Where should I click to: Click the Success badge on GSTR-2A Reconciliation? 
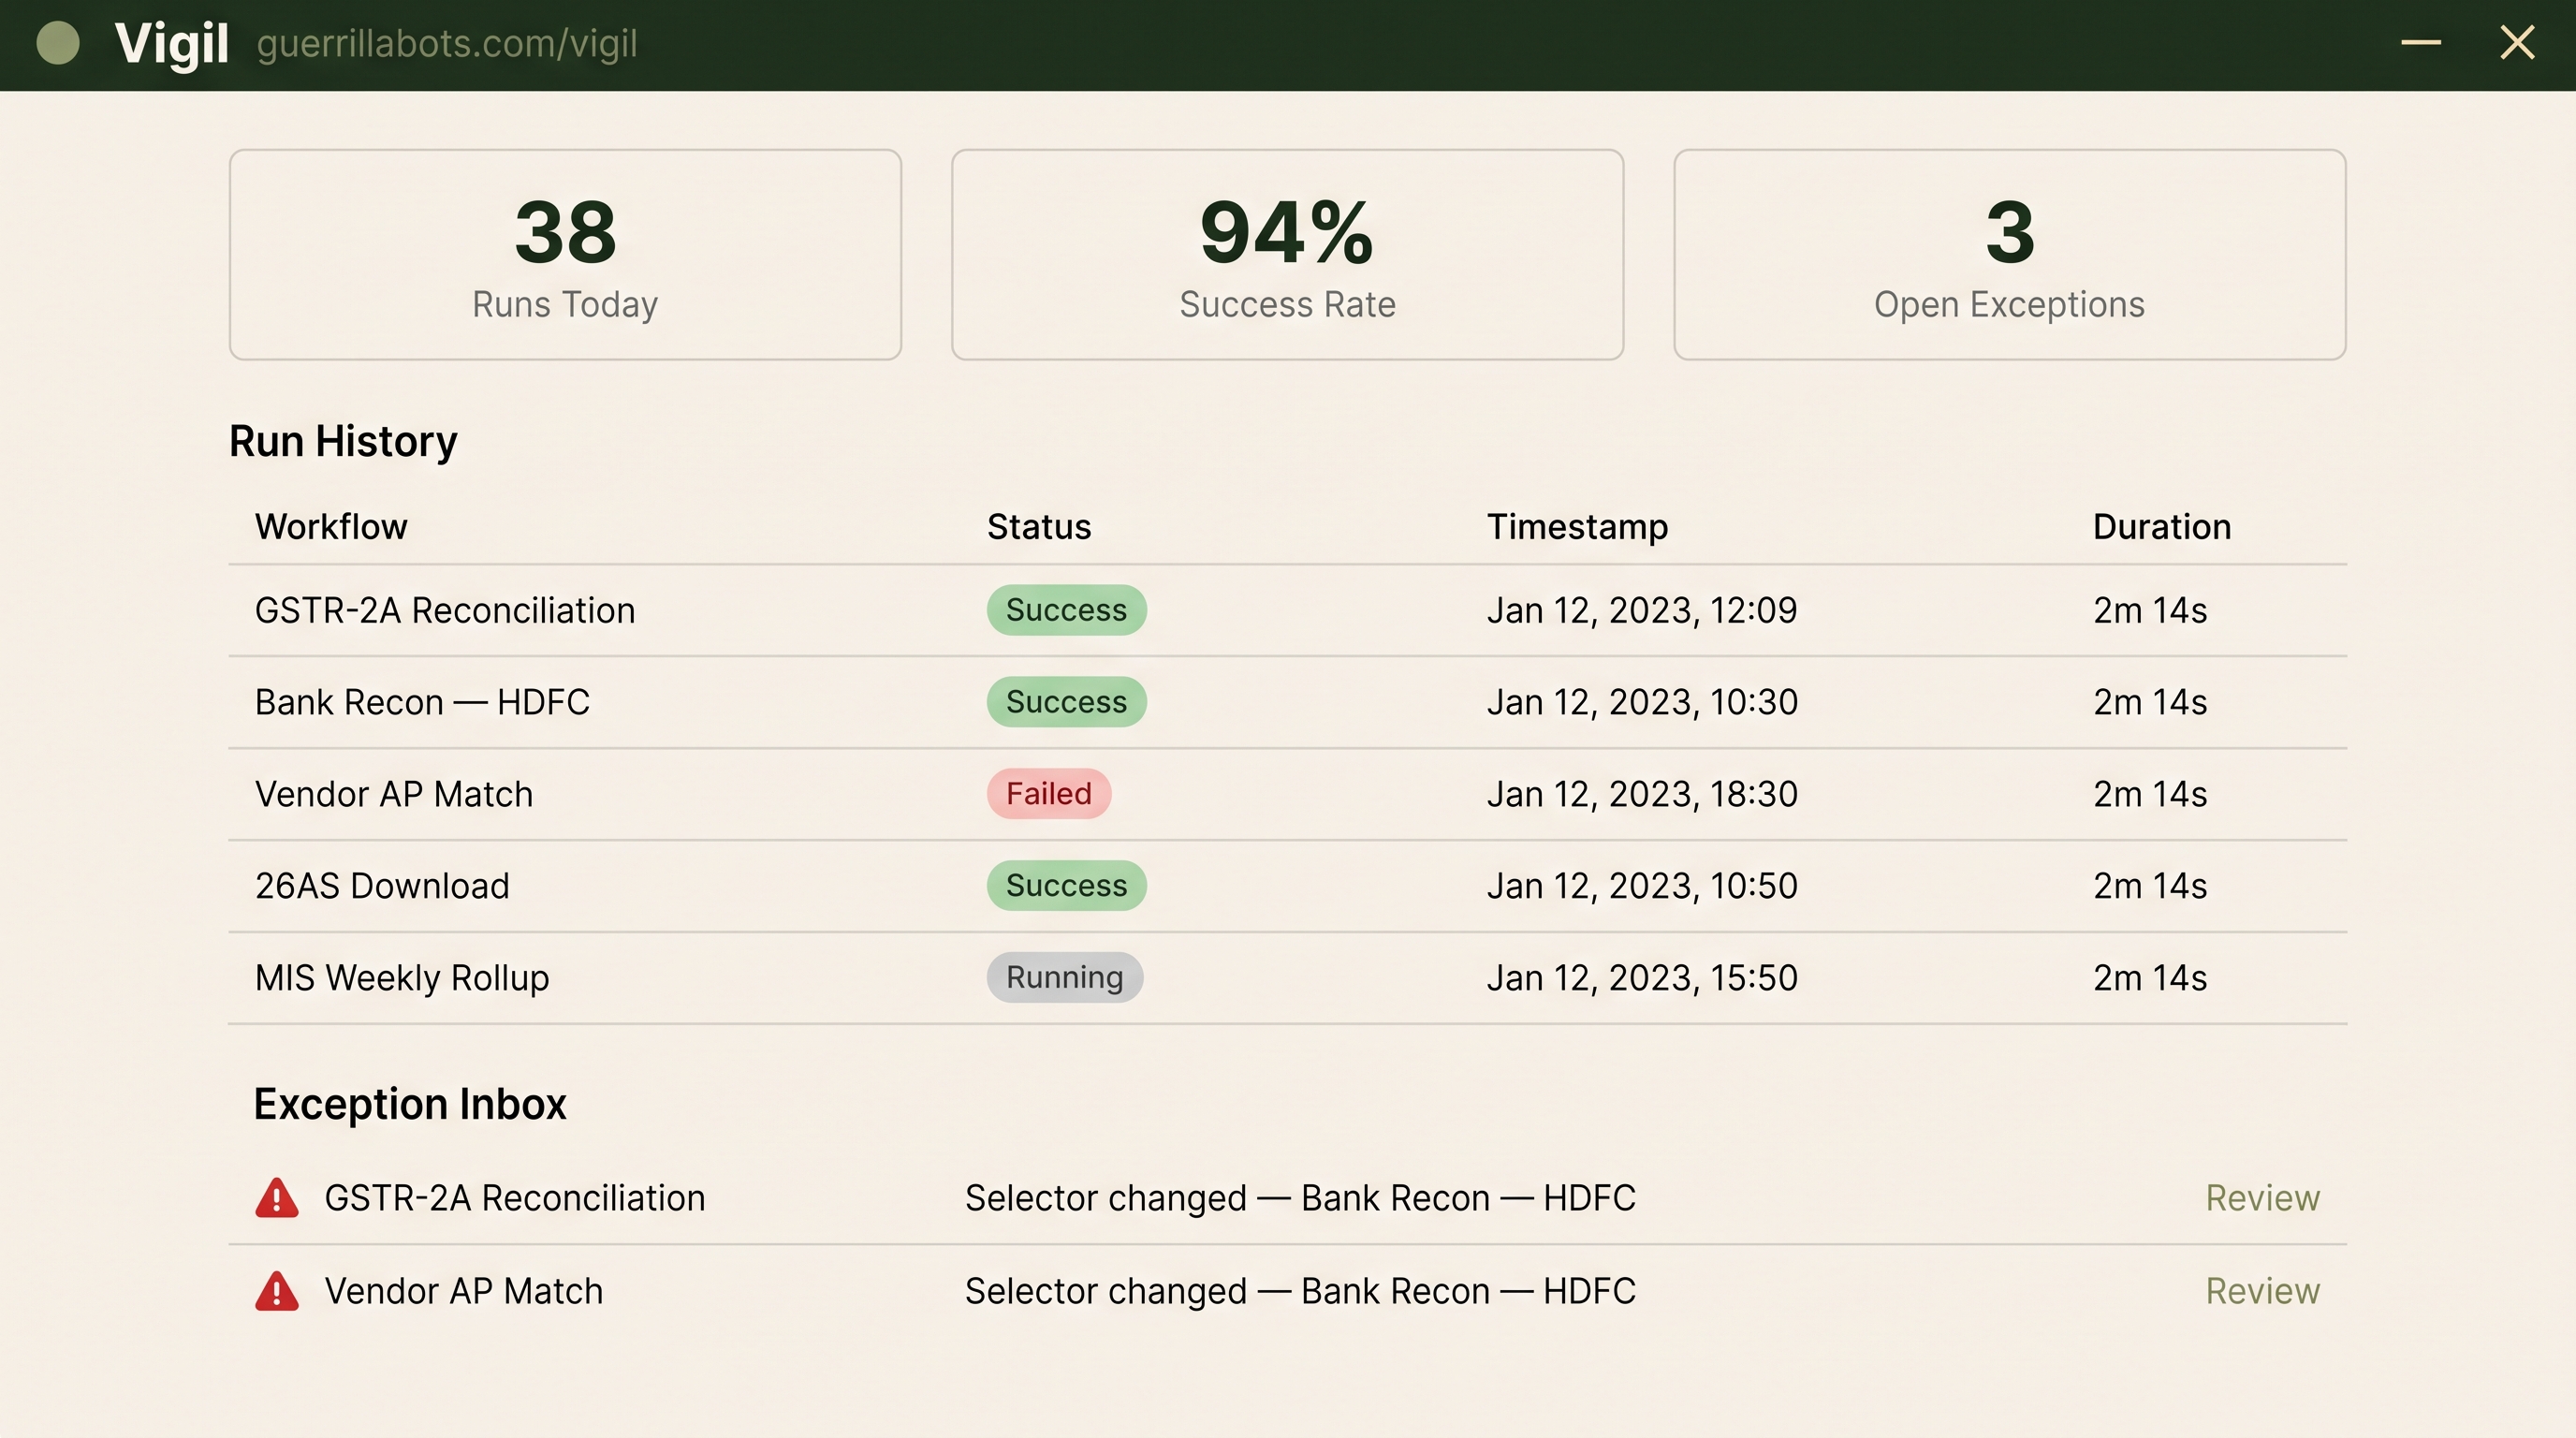[1066, 610]
